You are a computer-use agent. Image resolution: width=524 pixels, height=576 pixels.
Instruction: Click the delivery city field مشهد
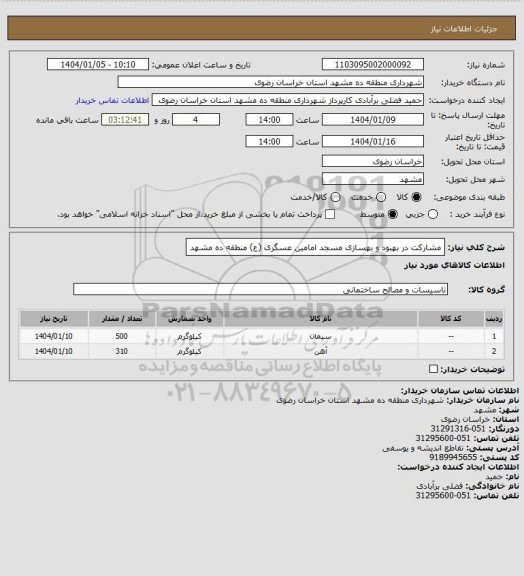373,179
